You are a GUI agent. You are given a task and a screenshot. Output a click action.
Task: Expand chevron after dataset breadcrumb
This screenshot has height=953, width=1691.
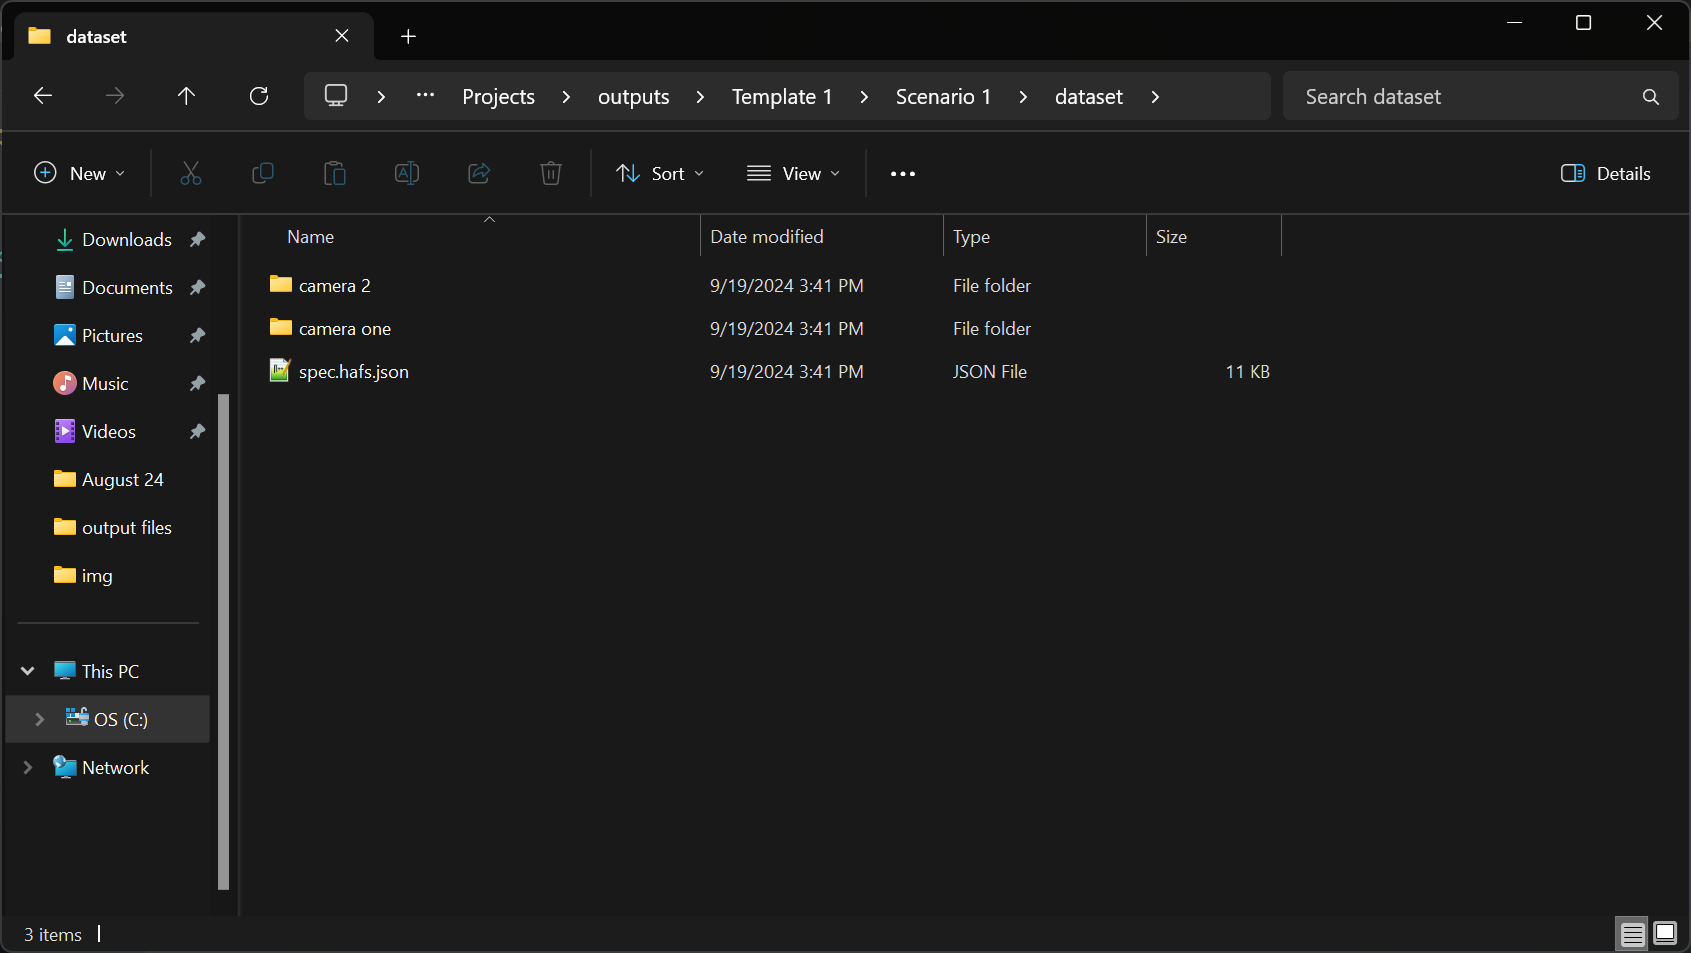click(x=1155, y=96)
